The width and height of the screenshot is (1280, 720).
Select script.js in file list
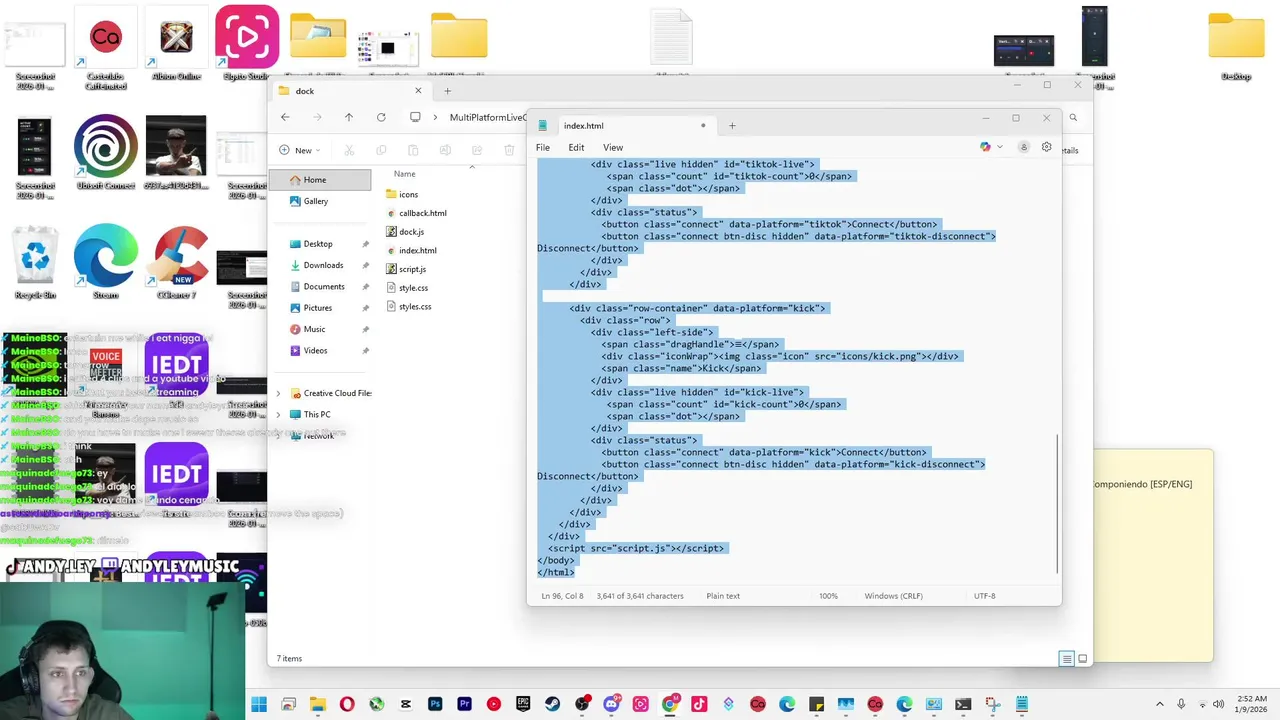[406, 269]
